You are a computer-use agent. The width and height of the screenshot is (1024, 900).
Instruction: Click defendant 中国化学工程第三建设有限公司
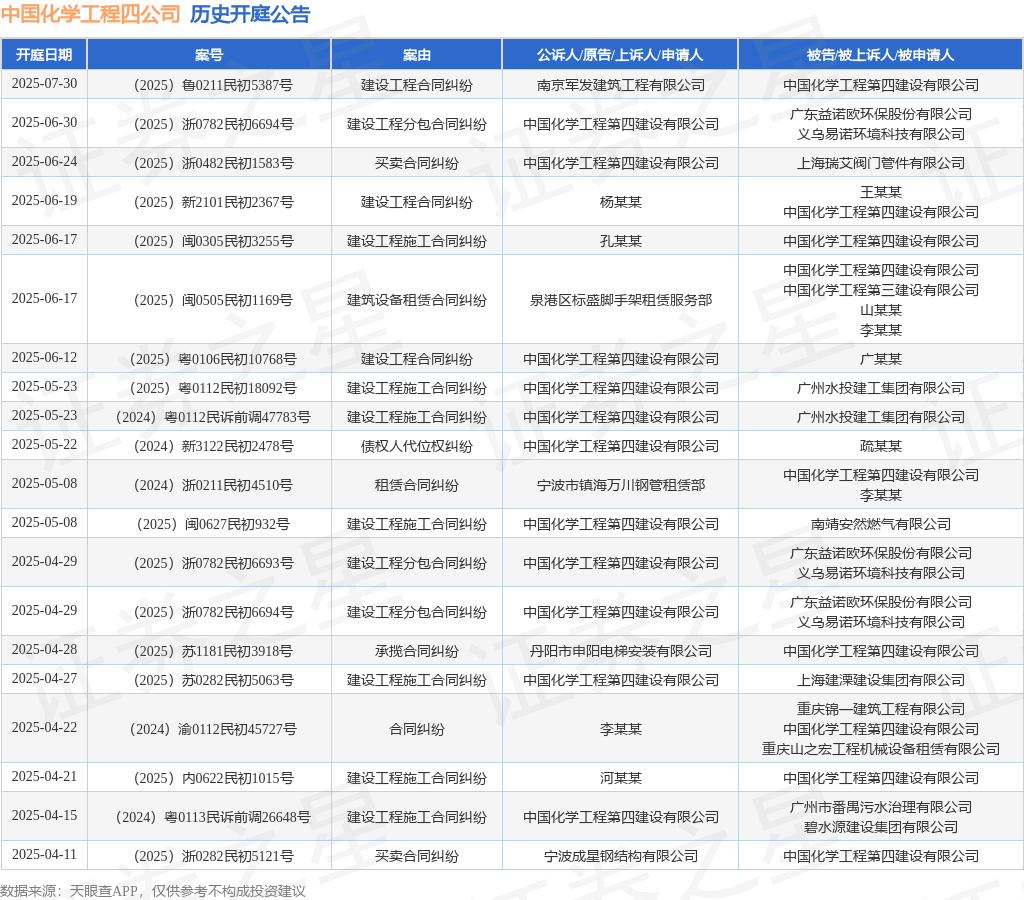pyautogui.click(x=881, y=290)
